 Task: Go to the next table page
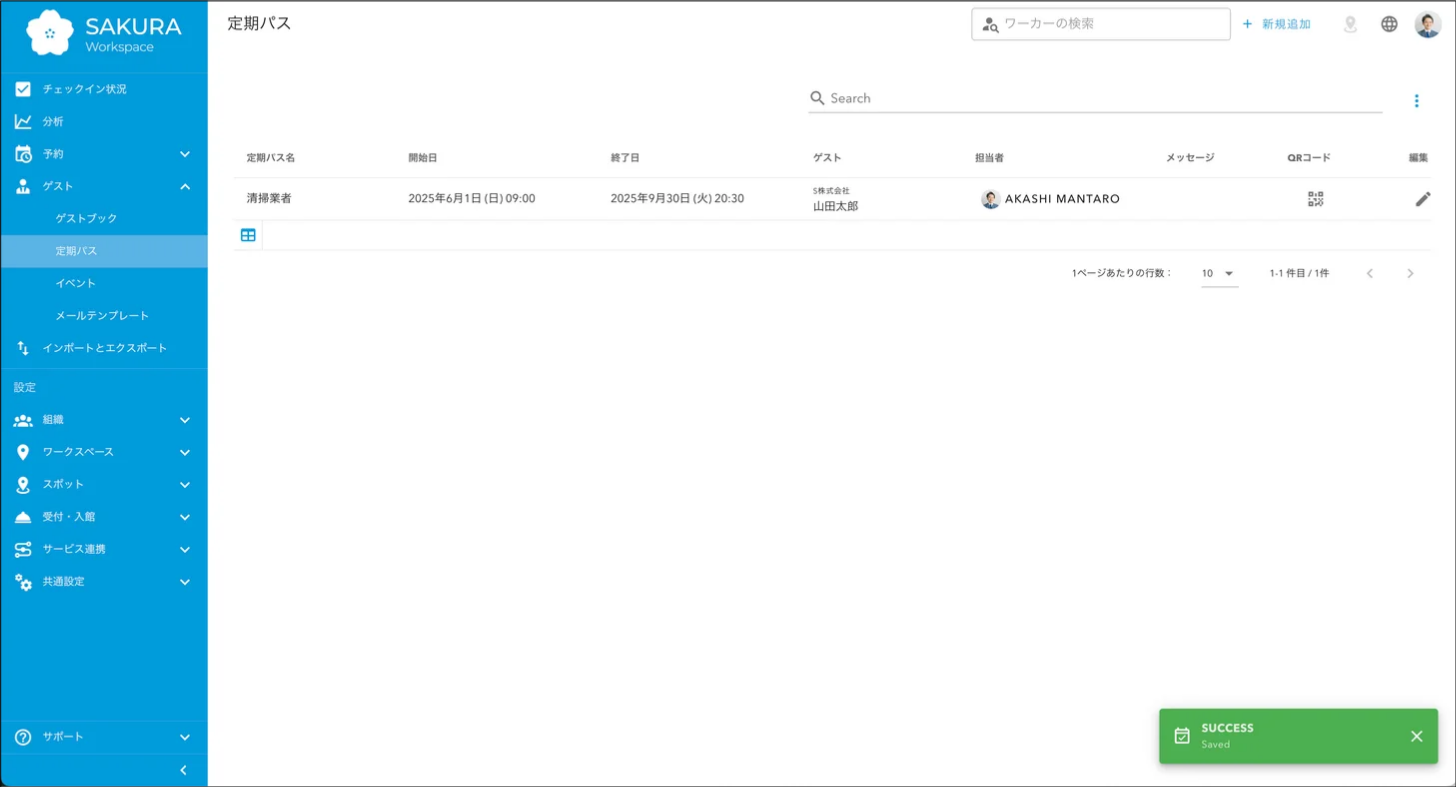click(1410, 273)
